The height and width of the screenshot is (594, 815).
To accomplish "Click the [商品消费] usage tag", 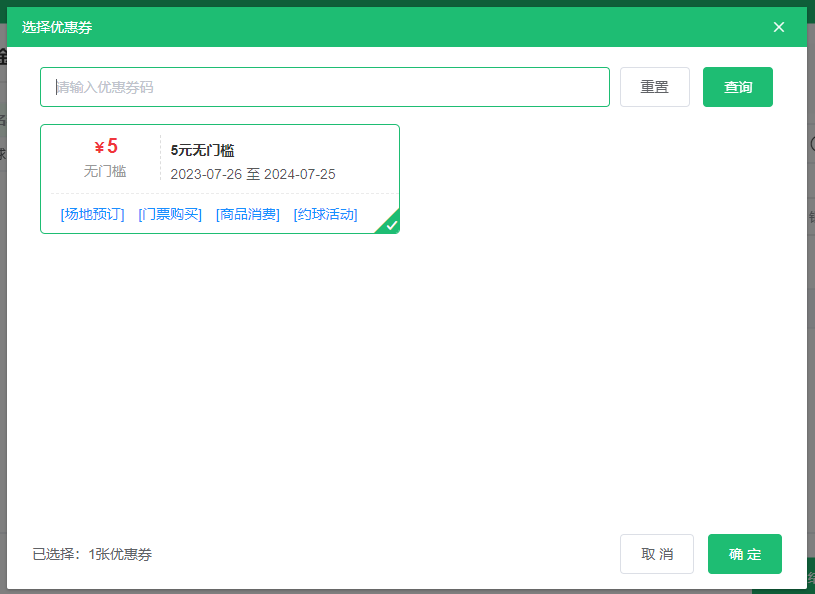I will [x=248, y=214].
